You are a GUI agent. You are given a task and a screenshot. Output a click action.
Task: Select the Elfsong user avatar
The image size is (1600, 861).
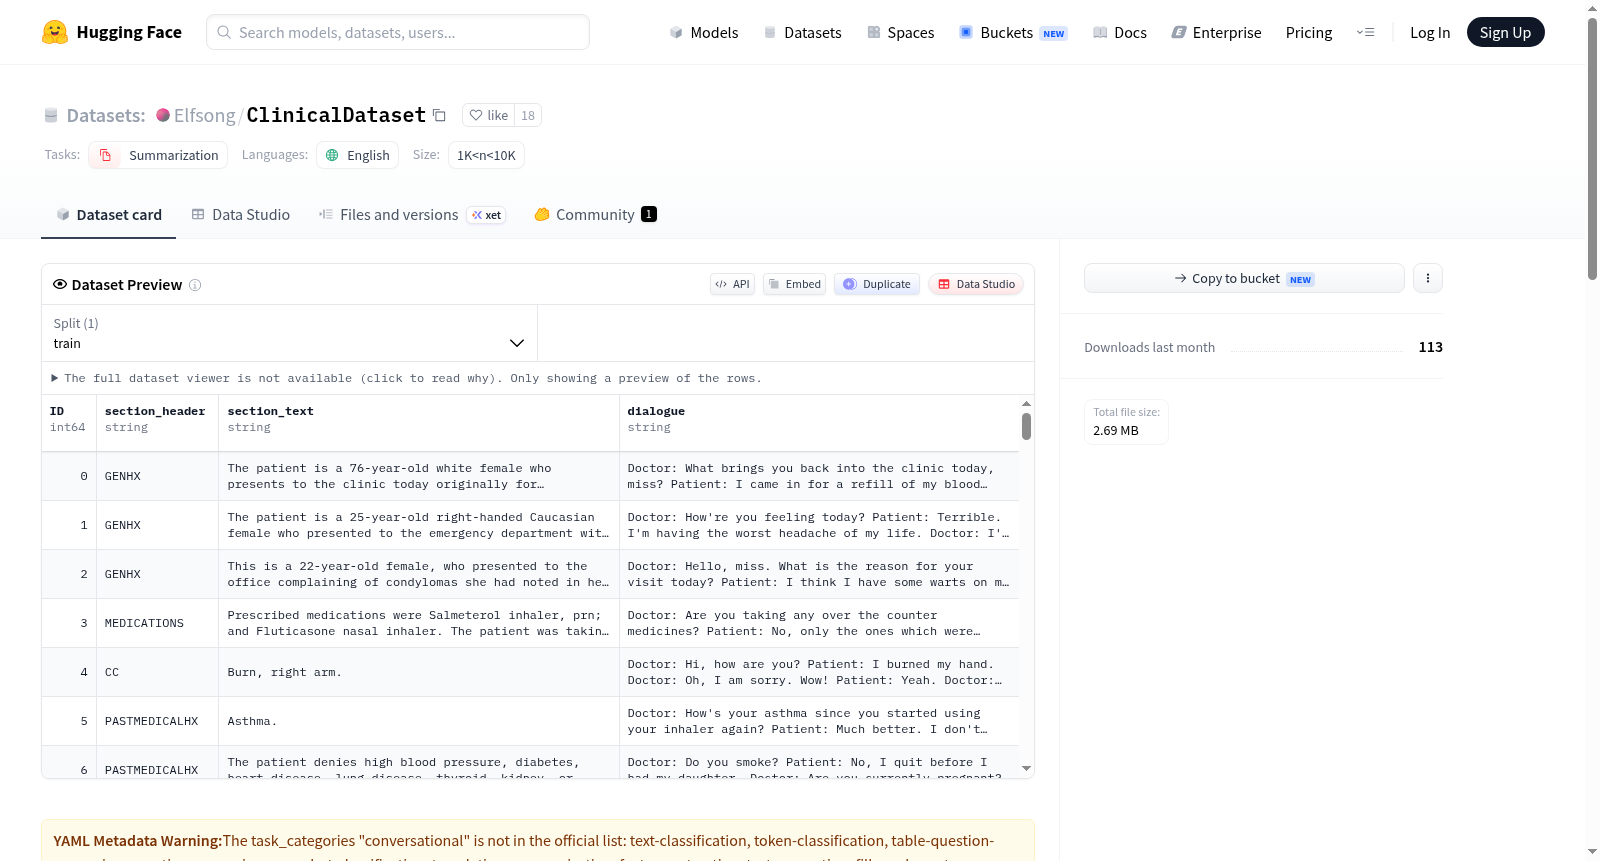coord(163,115)
